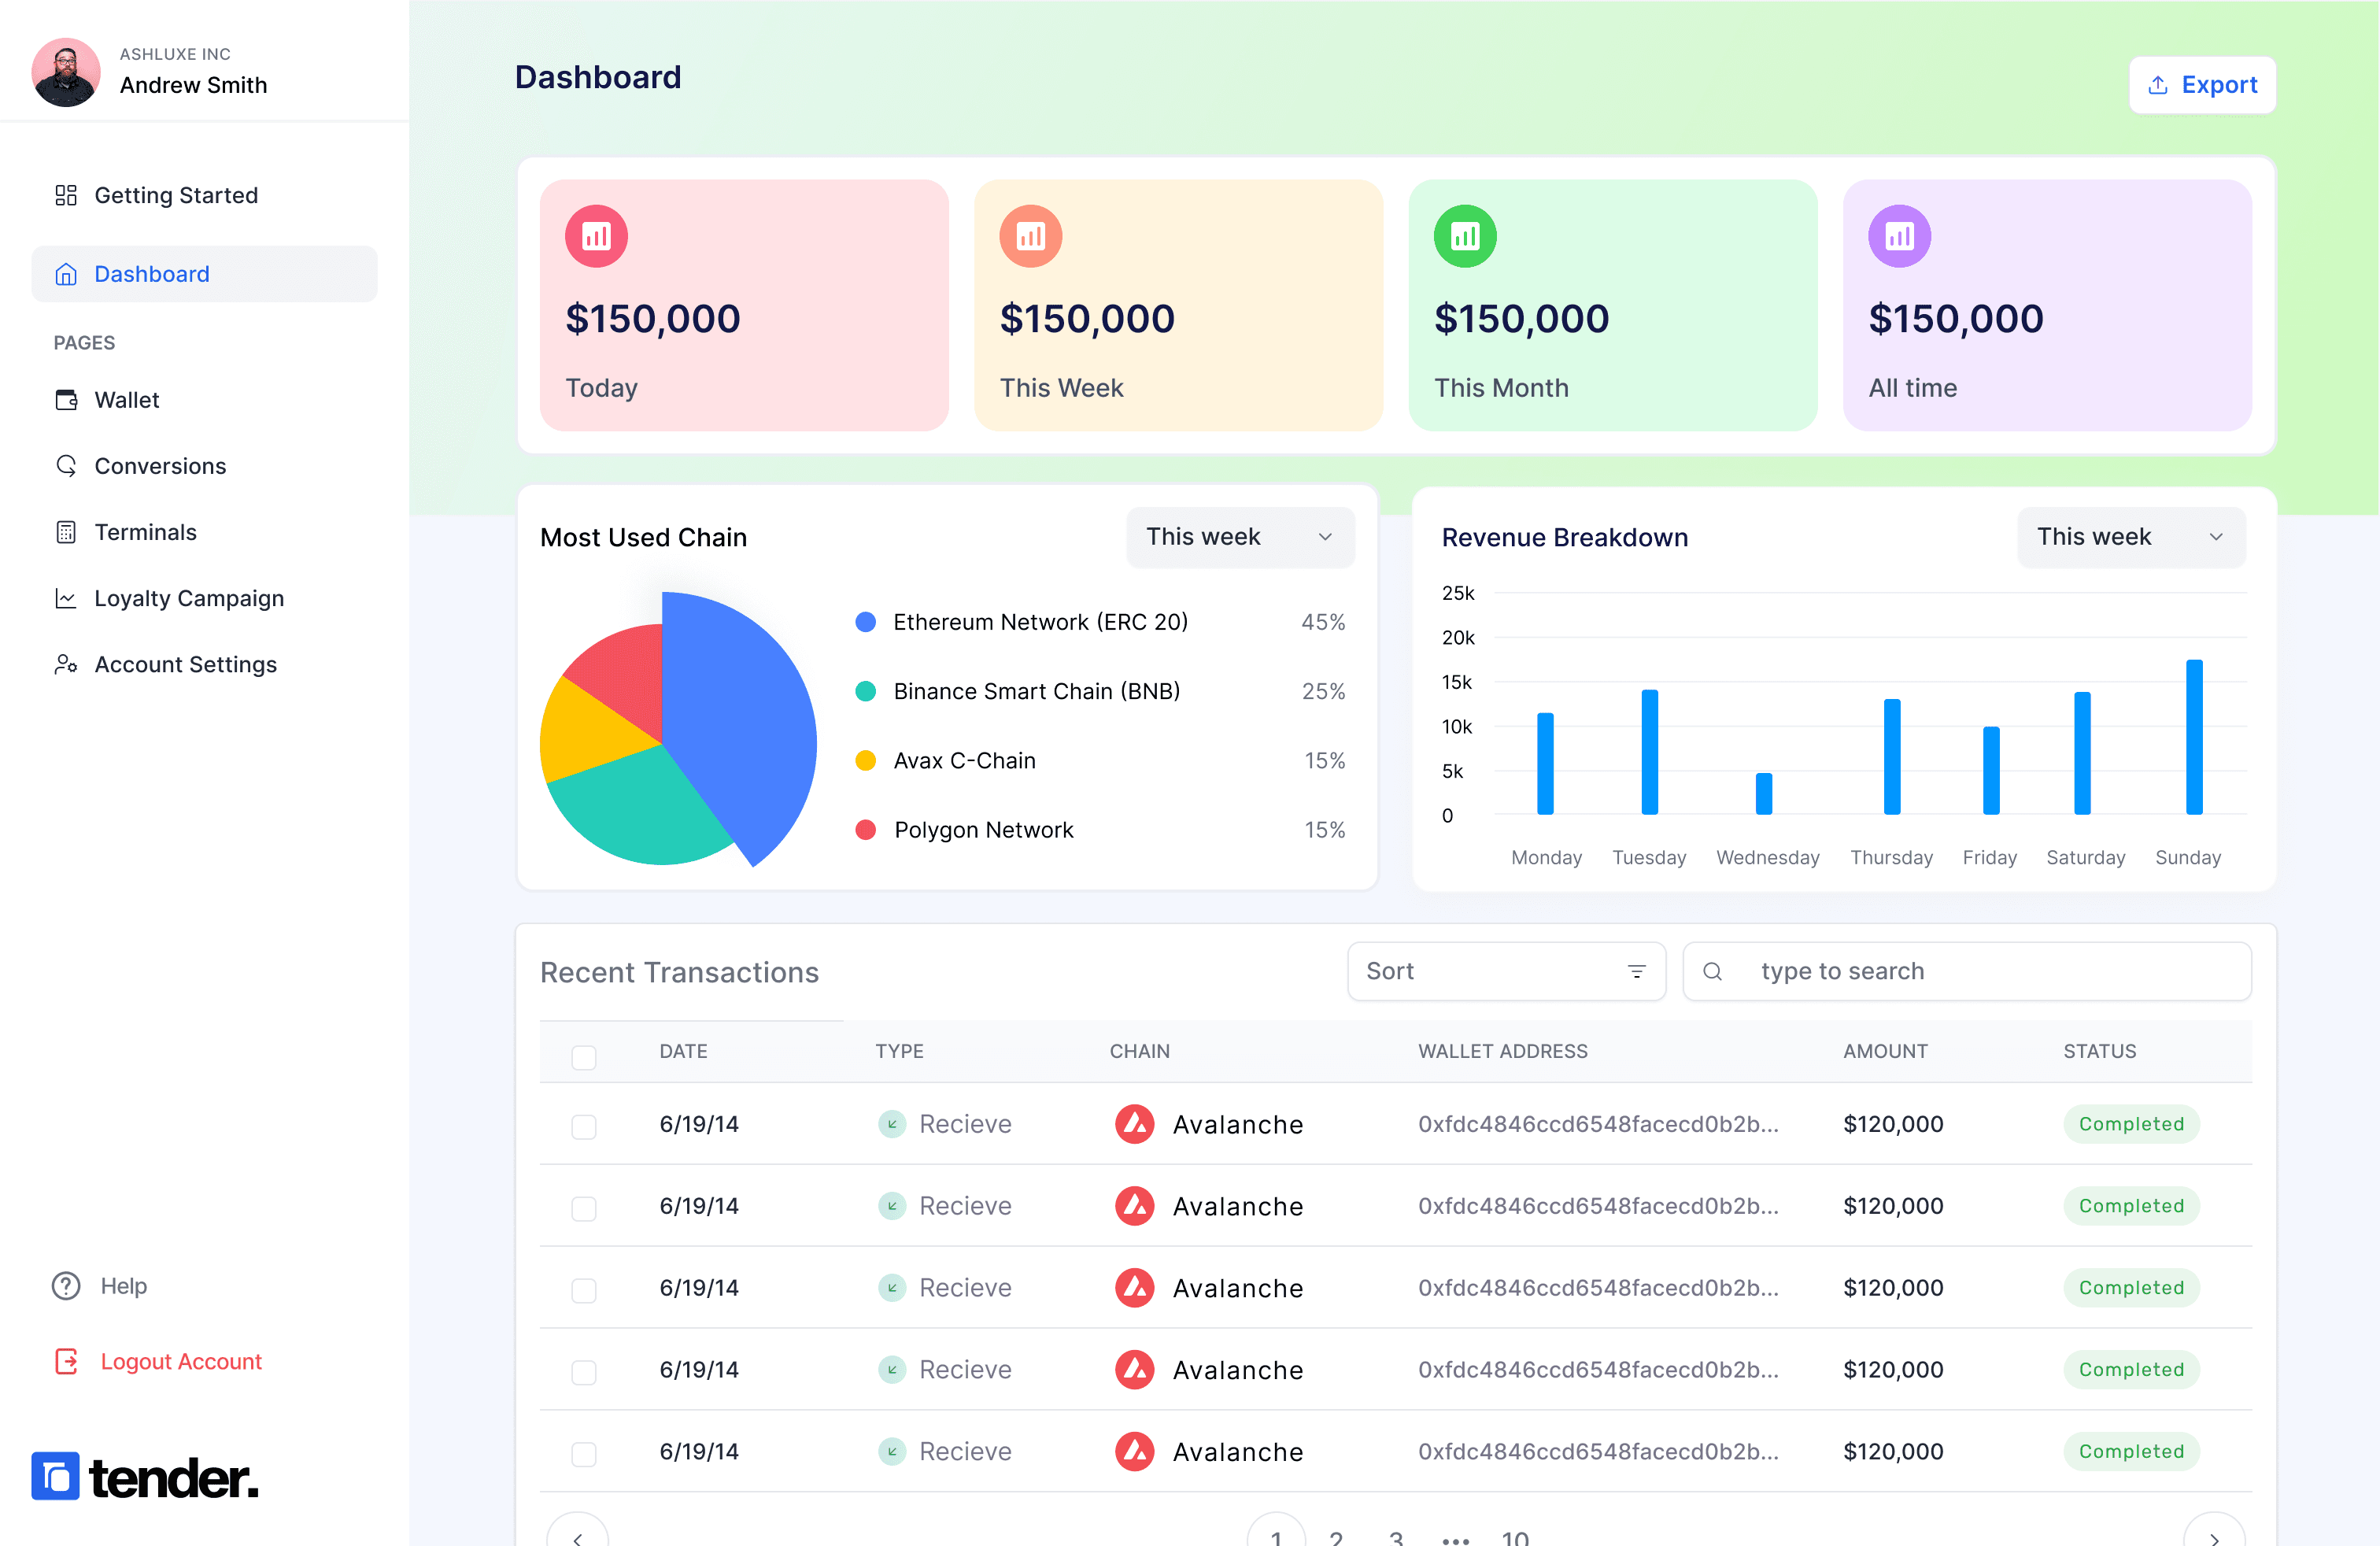Click the Avalanche logo in second transaction row
The image size is (2380, 1546).
click(1134, 1206)
